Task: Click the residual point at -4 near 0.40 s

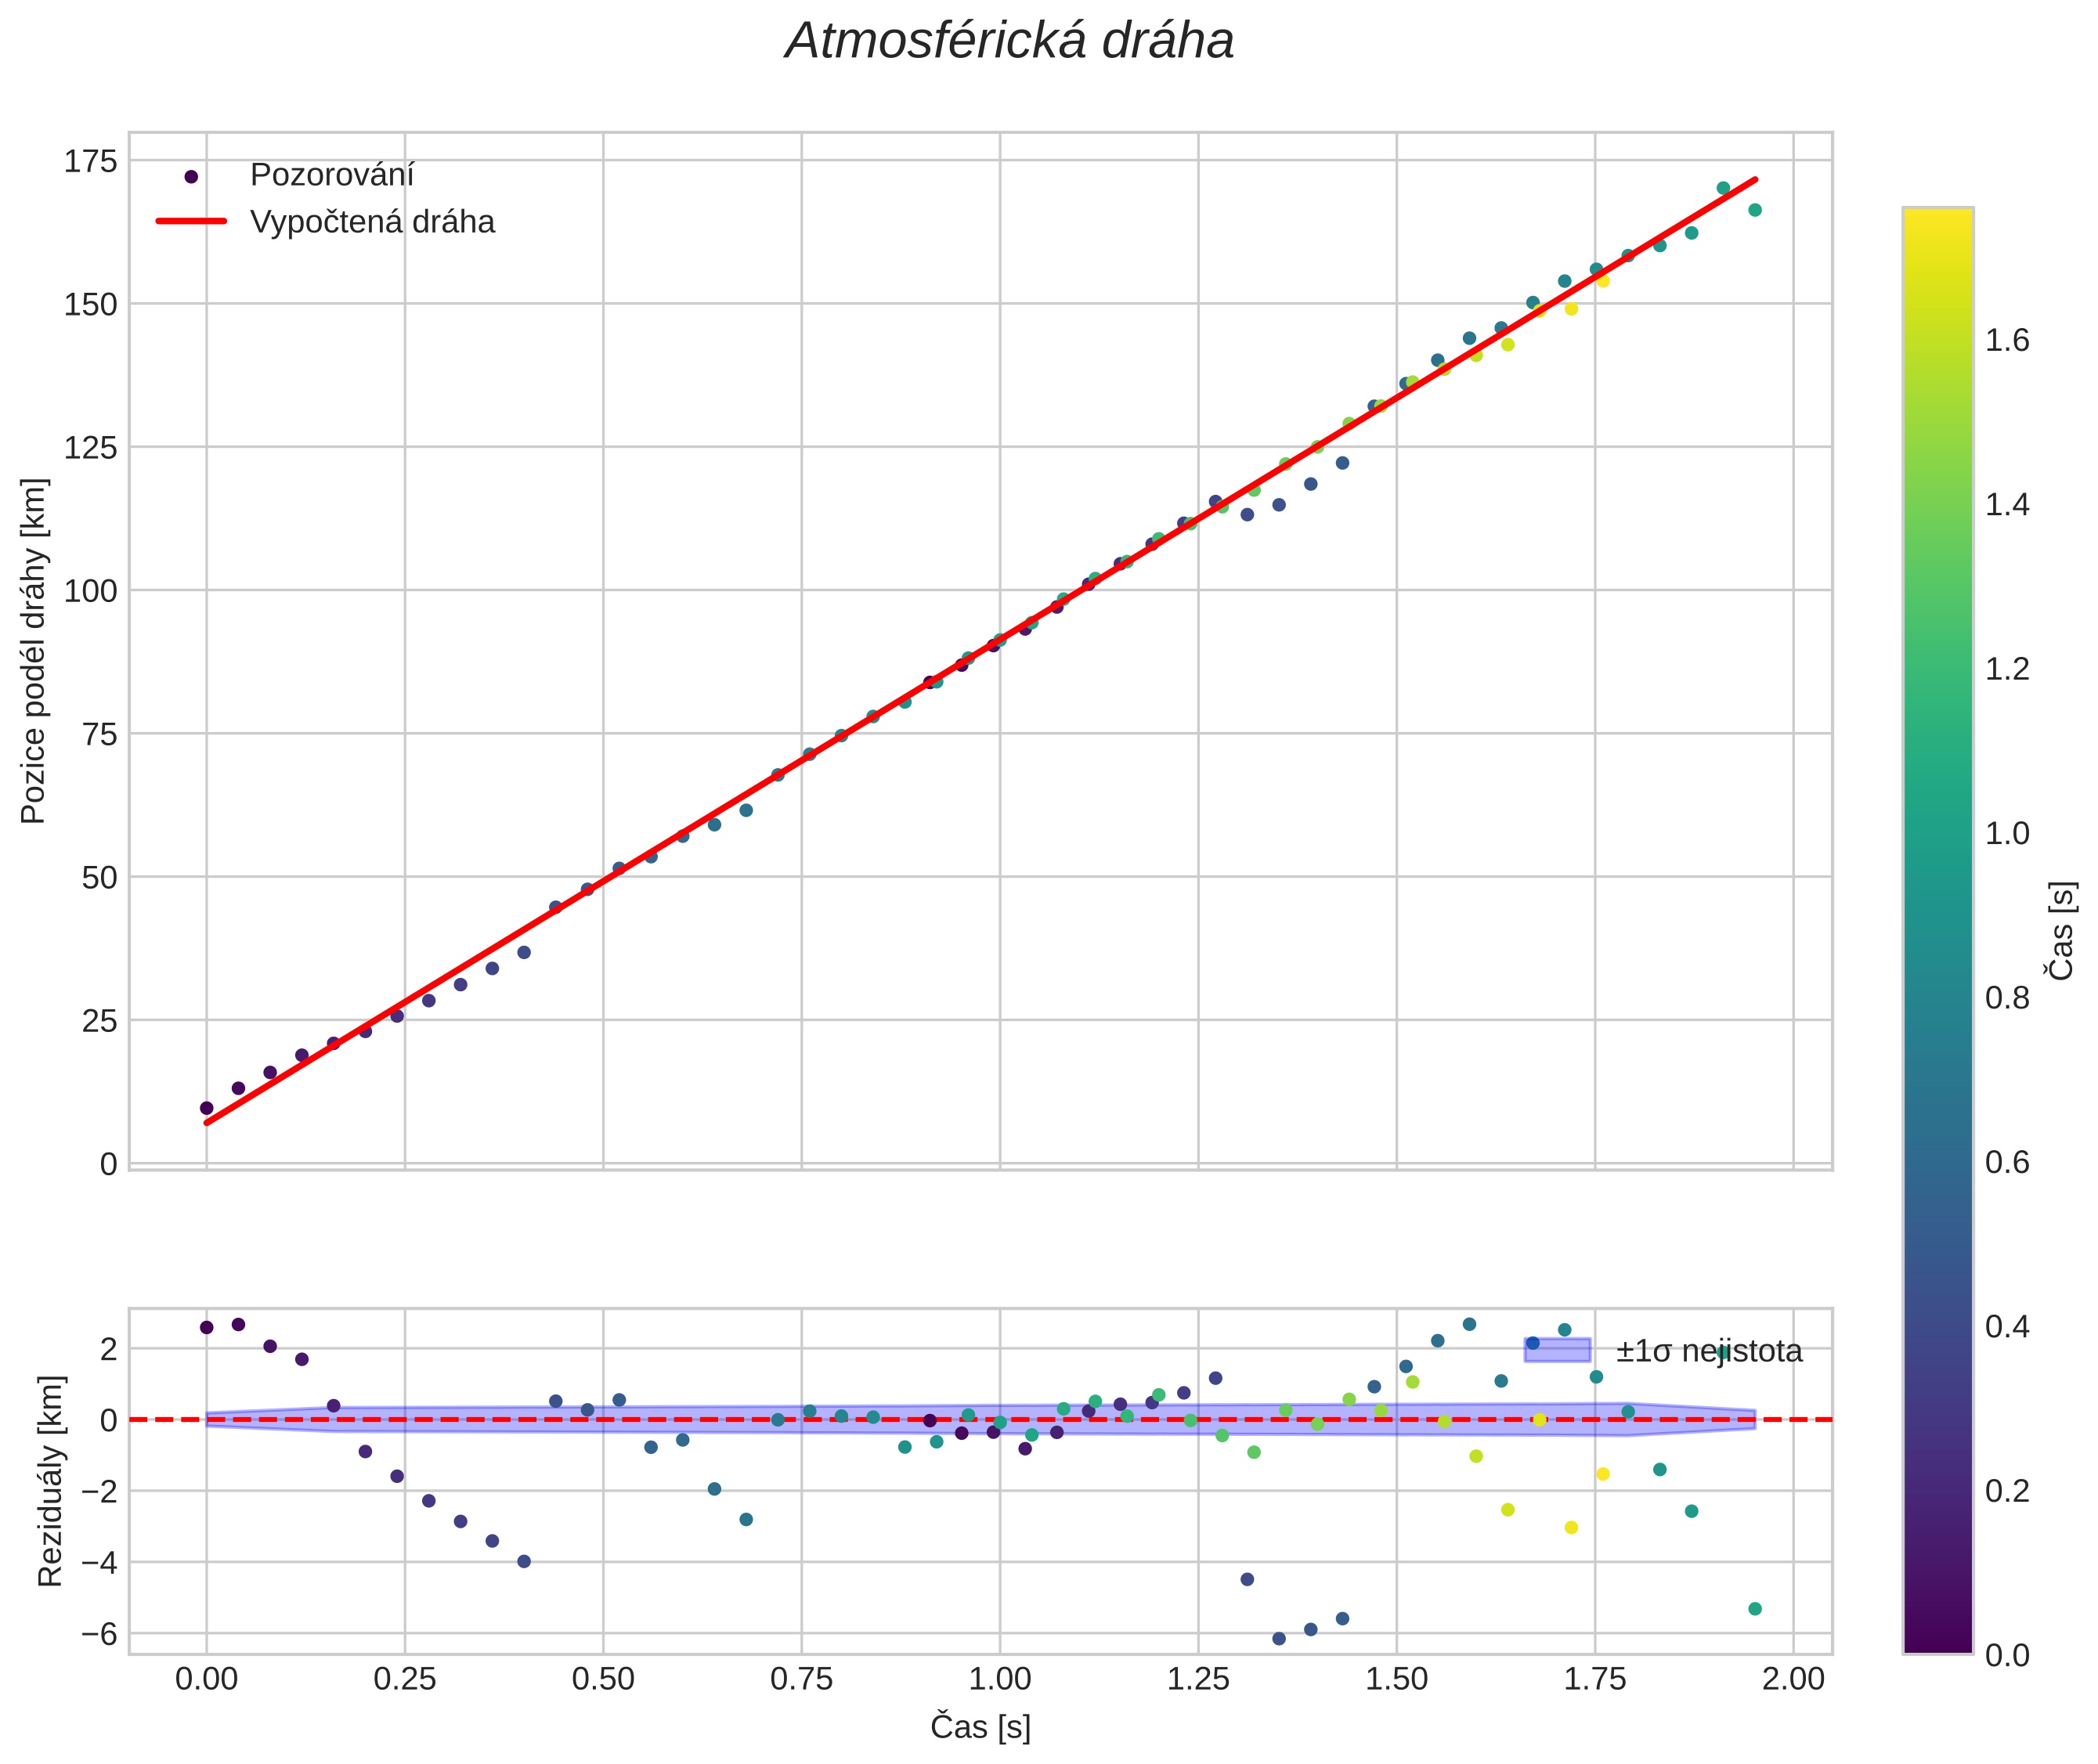Action: click(523, 1561)
